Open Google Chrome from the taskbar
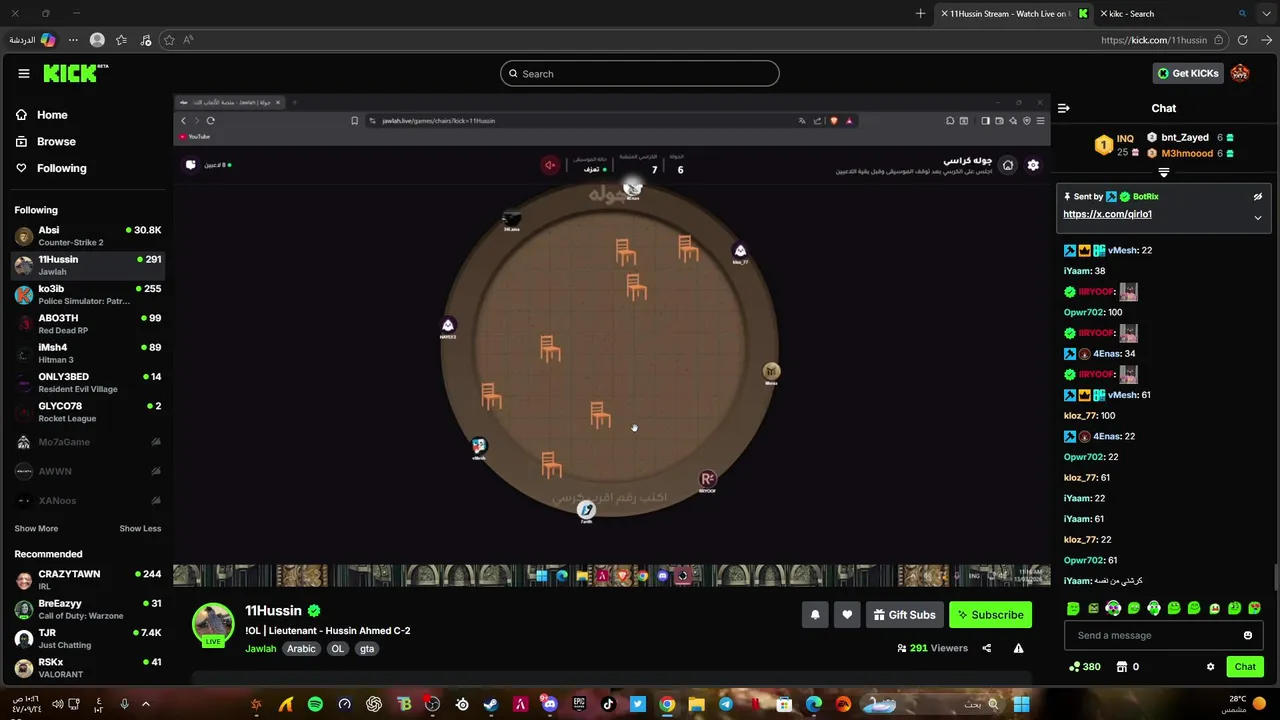This screenshot has height=720, width=1280. pos(667,704)
